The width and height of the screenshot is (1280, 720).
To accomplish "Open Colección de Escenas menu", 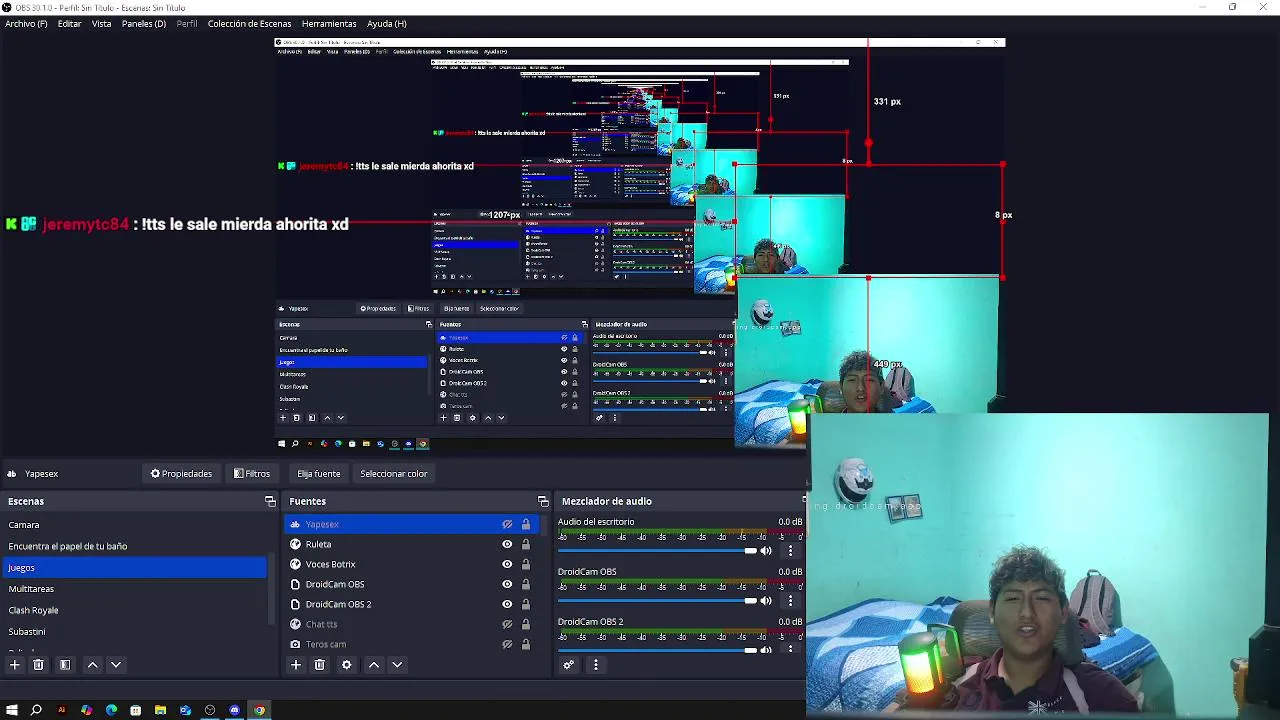I will pos(250,23).
